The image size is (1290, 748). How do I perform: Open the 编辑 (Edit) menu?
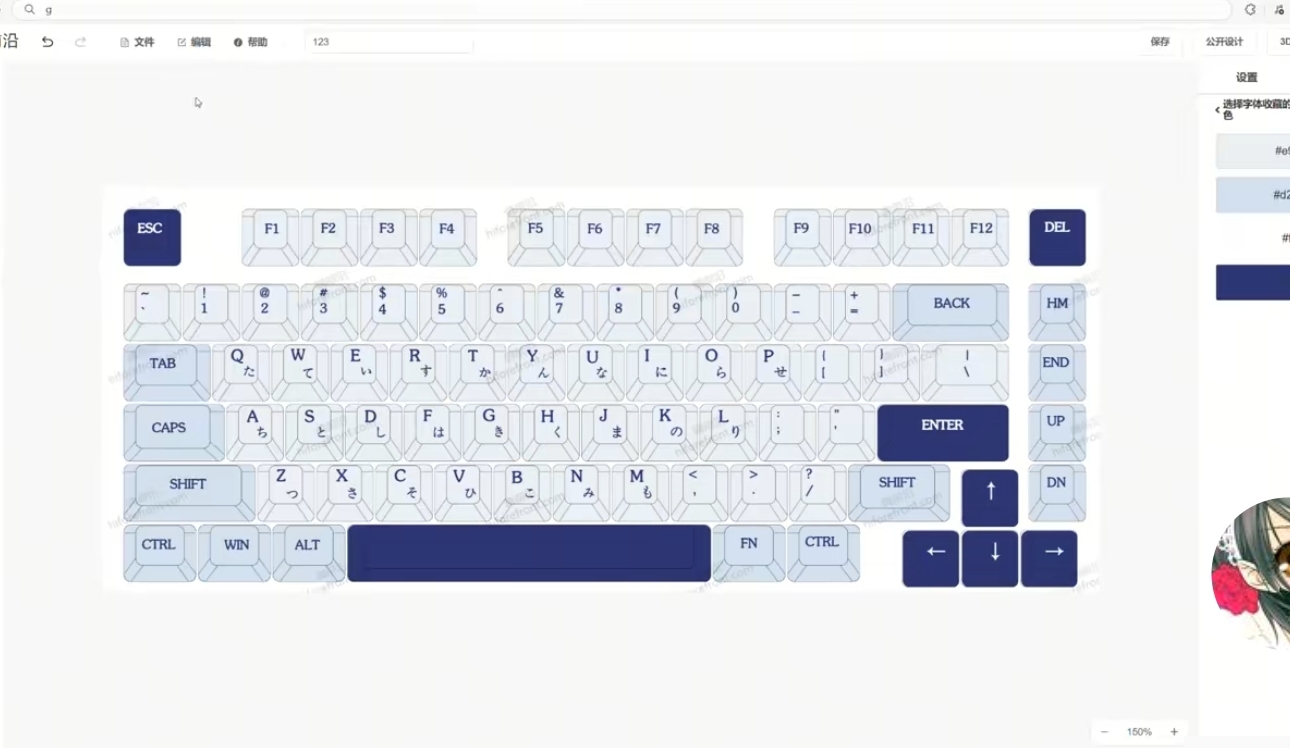(194, 42)
